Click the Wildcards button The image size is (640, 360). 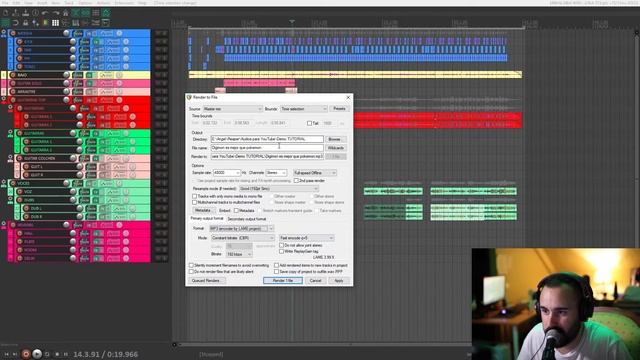[336, 148]
